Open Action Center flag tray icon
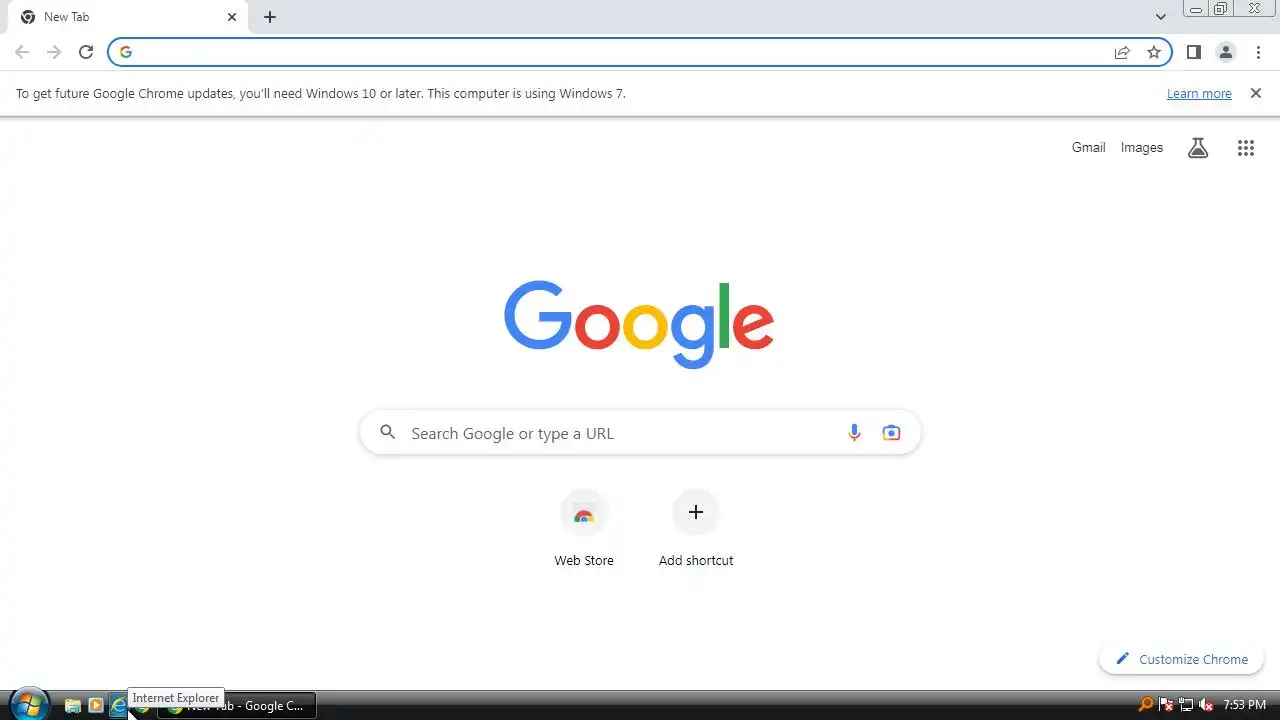1280x720 pixels. [x=1166, y=705]
